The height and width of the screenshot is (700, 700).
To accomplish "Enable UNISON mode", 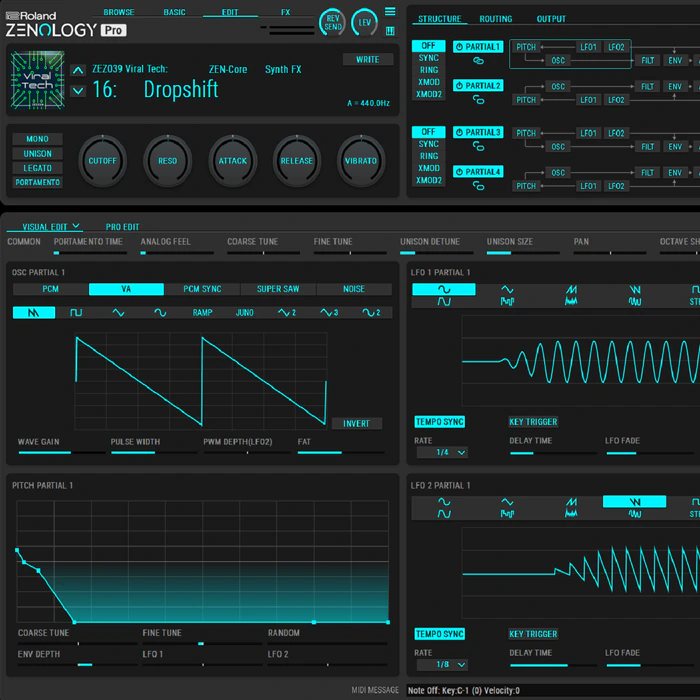I will pyautogui.click(x=38, y=154).
